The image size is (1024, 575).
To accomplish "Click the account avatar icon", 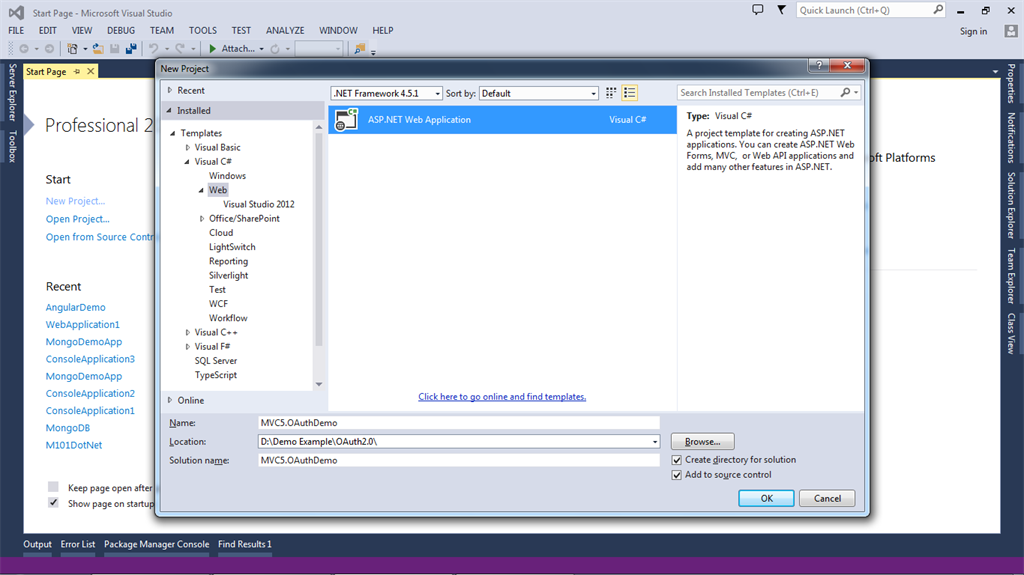I will [x=1011, y=31].
